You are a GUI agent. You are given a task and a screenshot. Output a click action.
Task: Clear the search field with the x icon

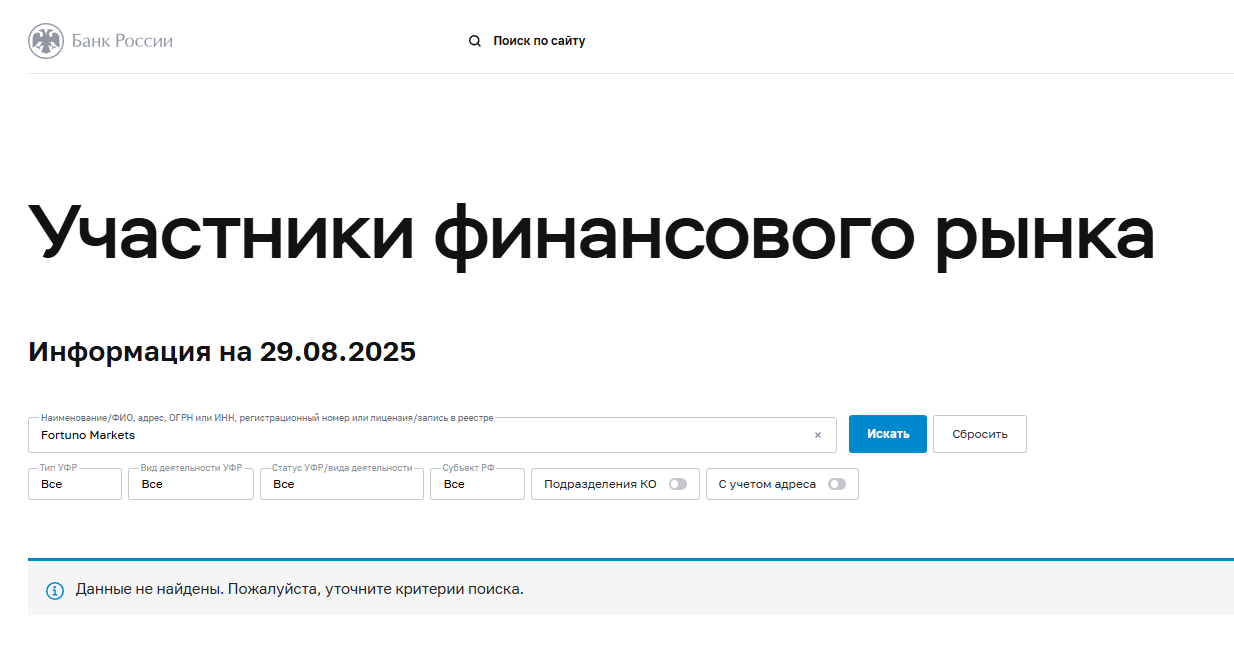click(x=817, y=435)
